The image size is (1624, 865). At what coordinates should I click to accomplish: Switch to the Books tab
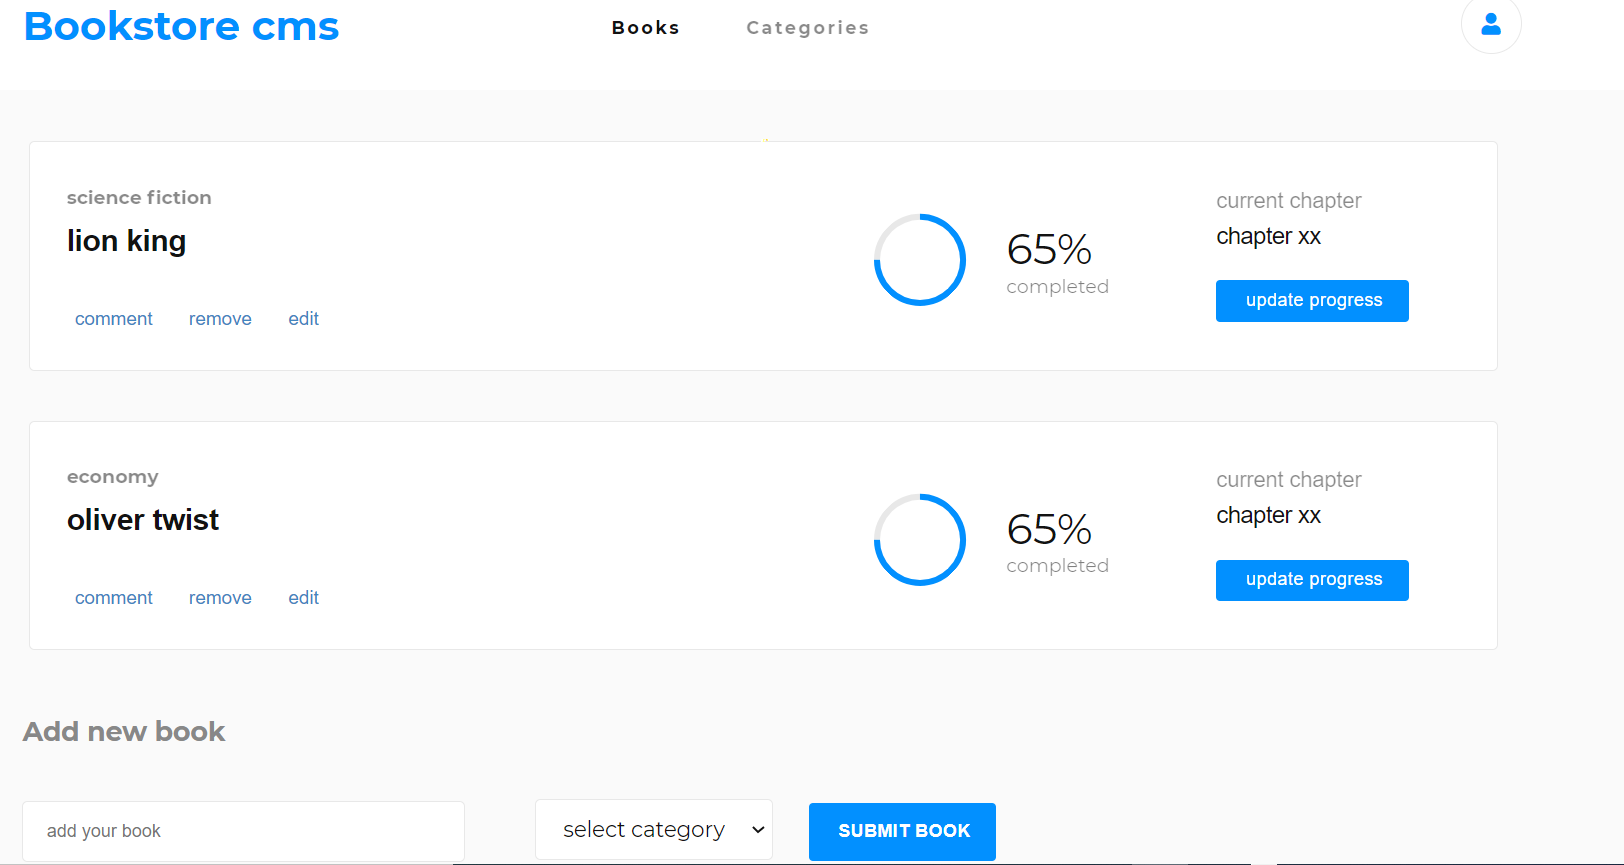pyautogui.click(x=645, y=27)
